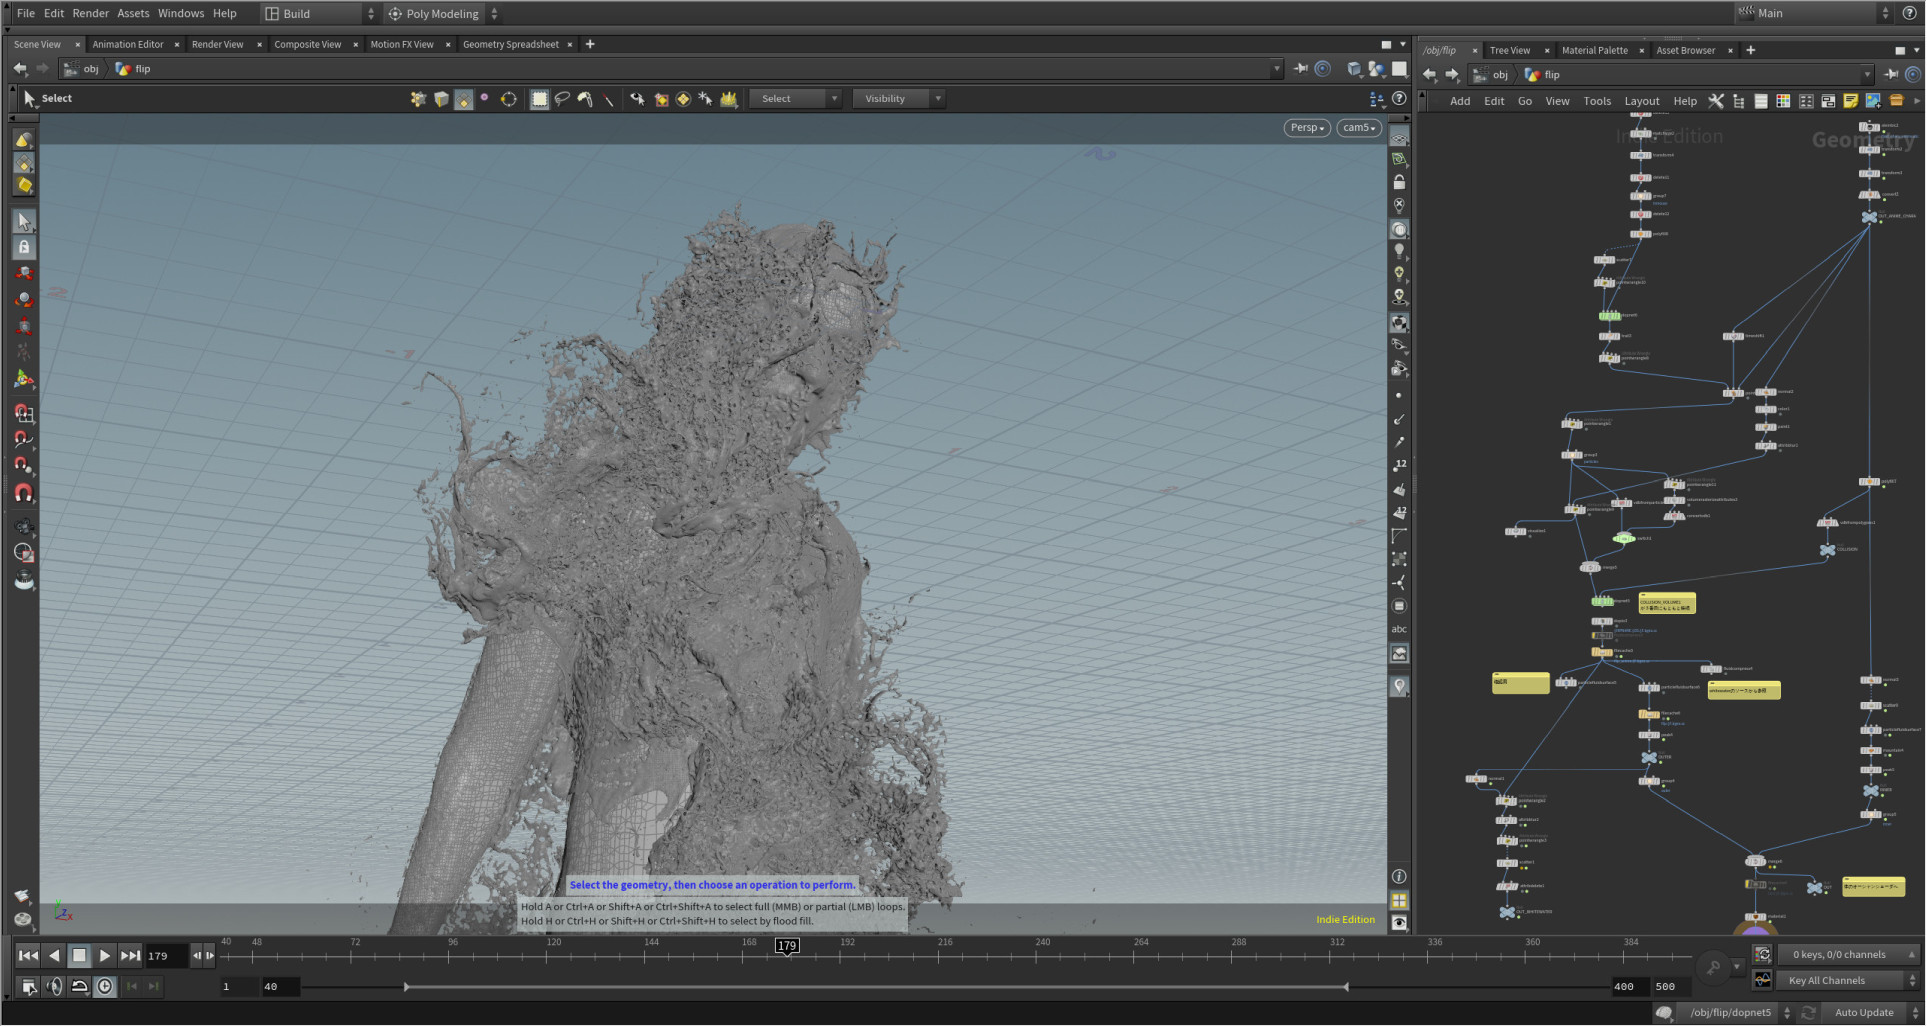This screenshot has height=1027, width=1927.
Task: Toggle the small point selection mode icon
Action: 485,98
